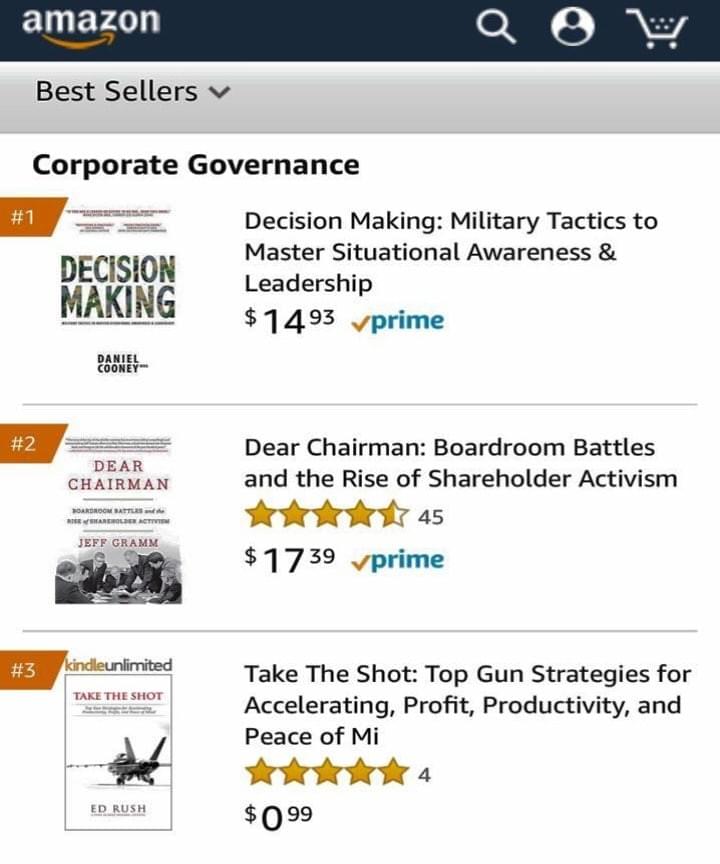Click the $0.99 price

279,815
